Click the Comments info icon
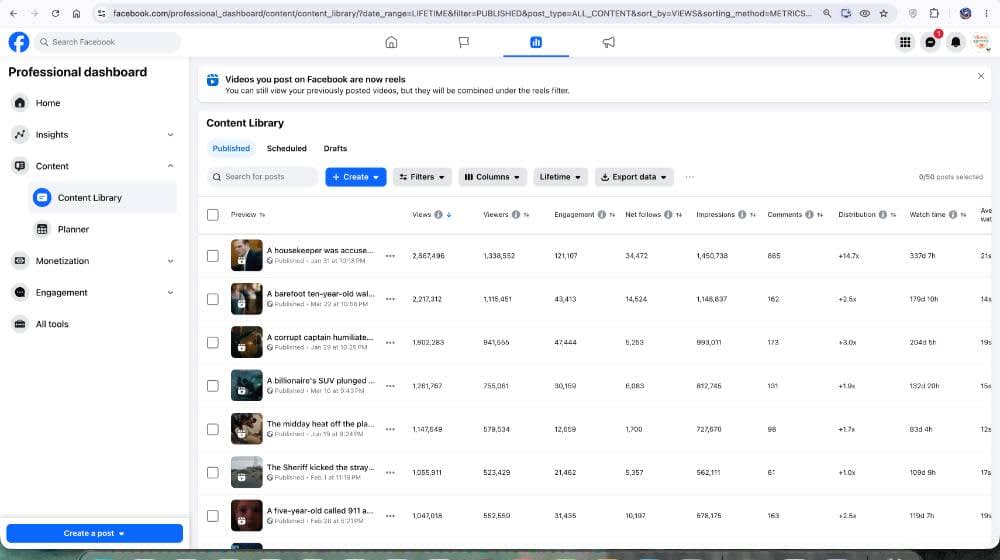Image resolution: width=1000 pixels, height=560 pixels. [809, 215]
